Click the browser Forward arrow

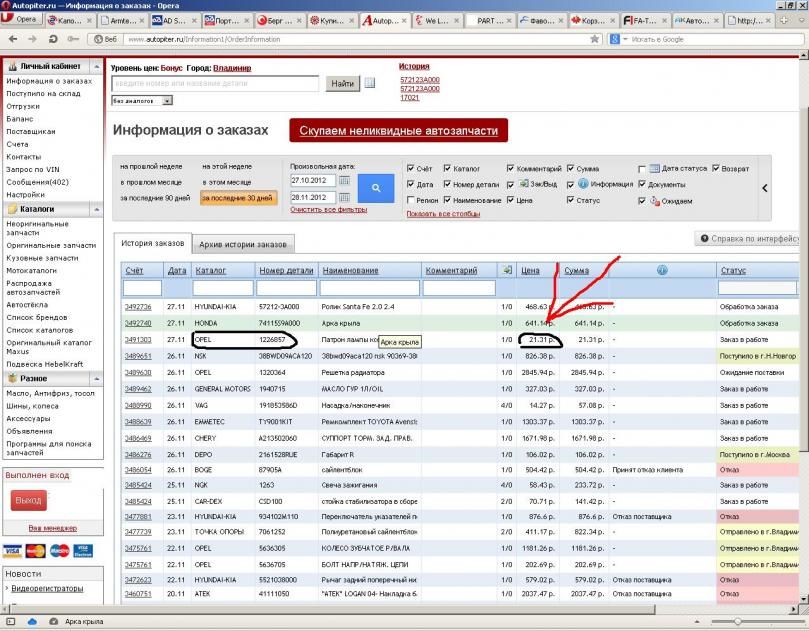[33, 39]
